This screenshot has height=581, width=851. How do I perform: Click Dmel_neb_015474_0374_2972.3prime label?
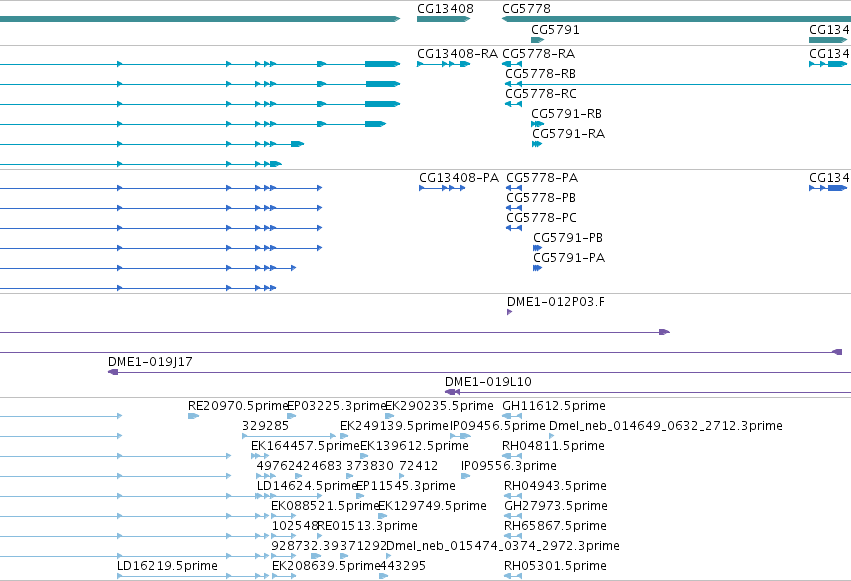pos(503,546)
